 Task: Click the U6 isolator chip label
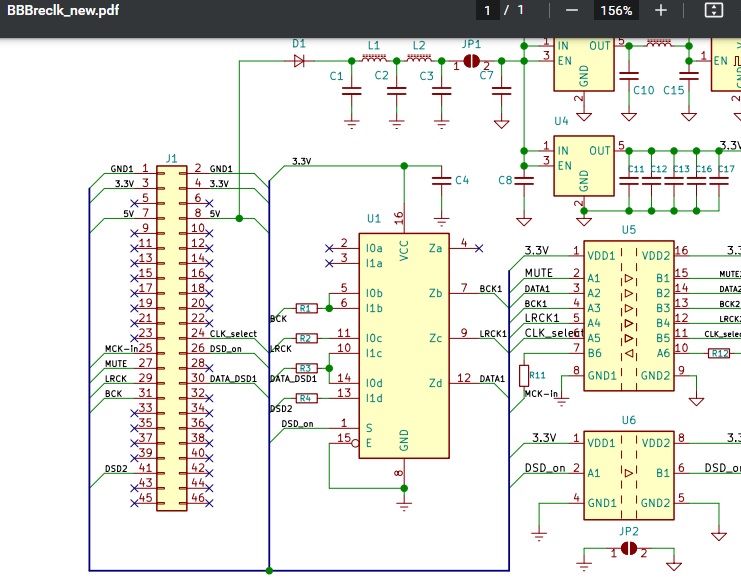[x=629, y=420]
